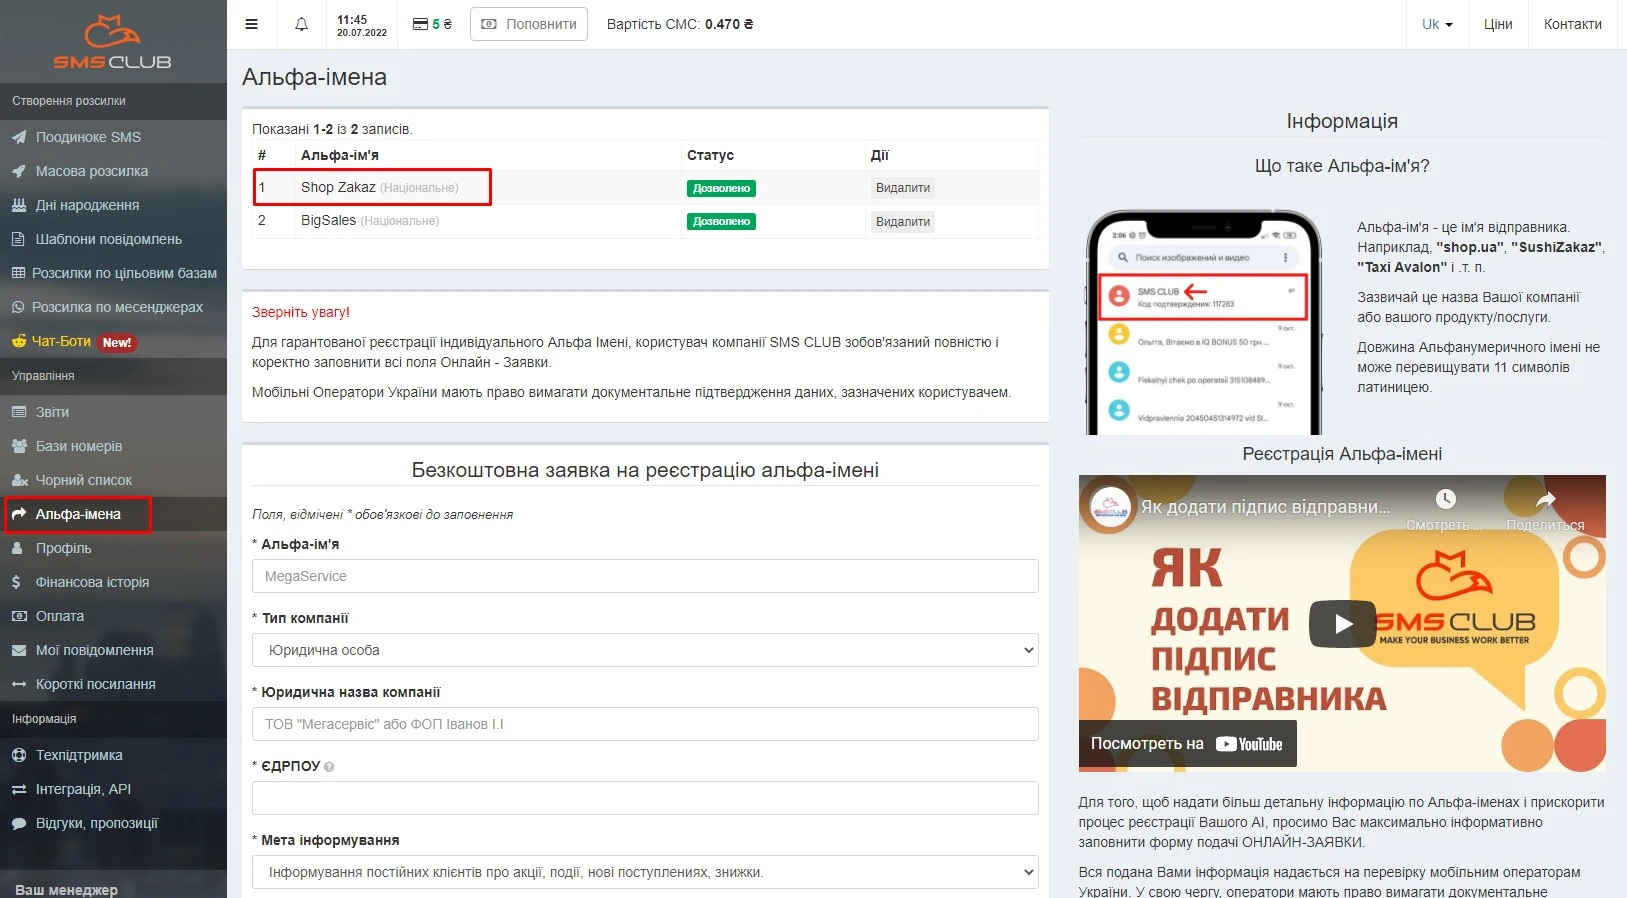Open the Ціни link
1627x898 pixels.
pyautogui.click(x=1497, y=24)
